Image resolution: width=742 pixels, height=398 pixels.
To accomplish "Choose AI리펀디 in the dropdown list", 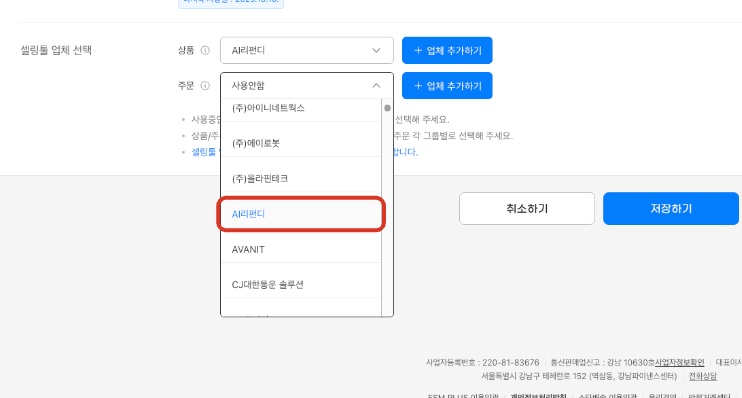I will click(301, 214).
